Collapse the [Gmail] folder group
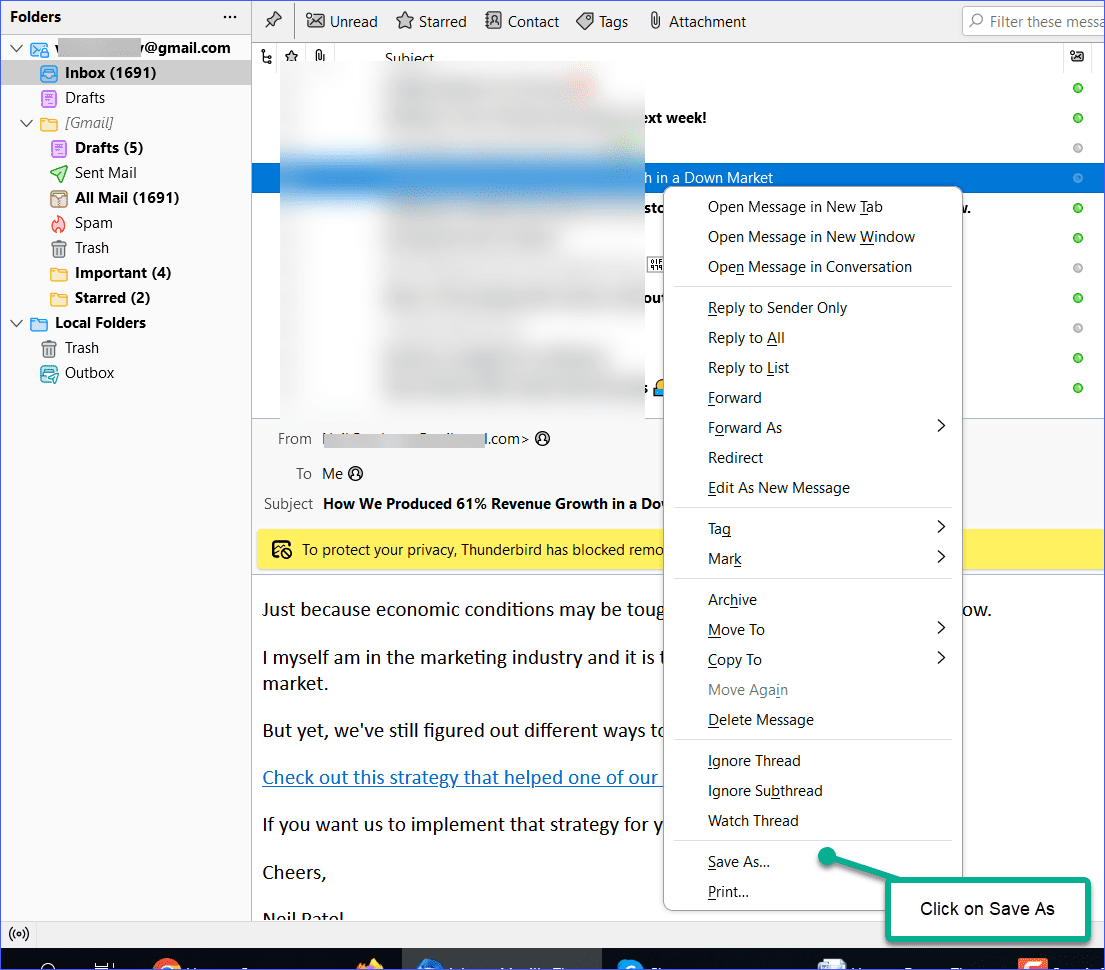Viewport: 1105px width, 970px height. (x=26, y=123)
